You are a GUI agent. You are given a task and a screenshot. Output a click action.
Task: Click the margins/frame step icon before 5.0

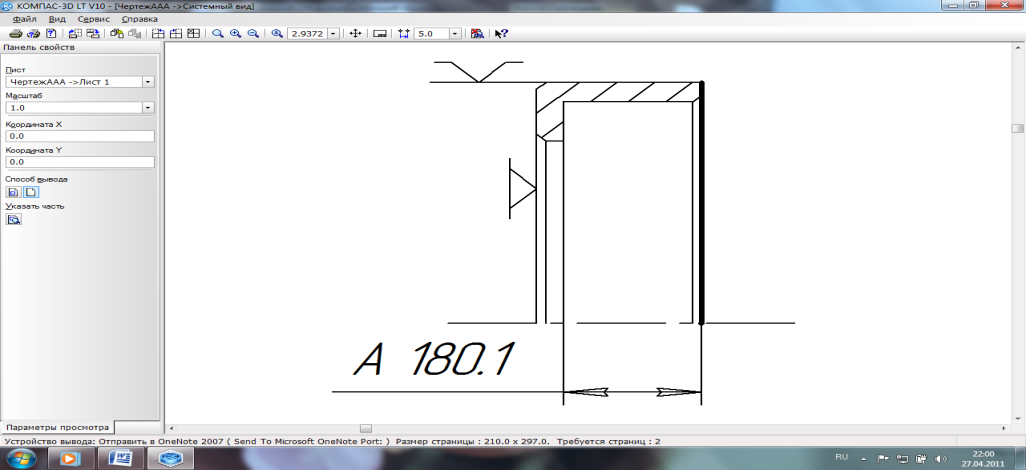click(x=403, y=33)
